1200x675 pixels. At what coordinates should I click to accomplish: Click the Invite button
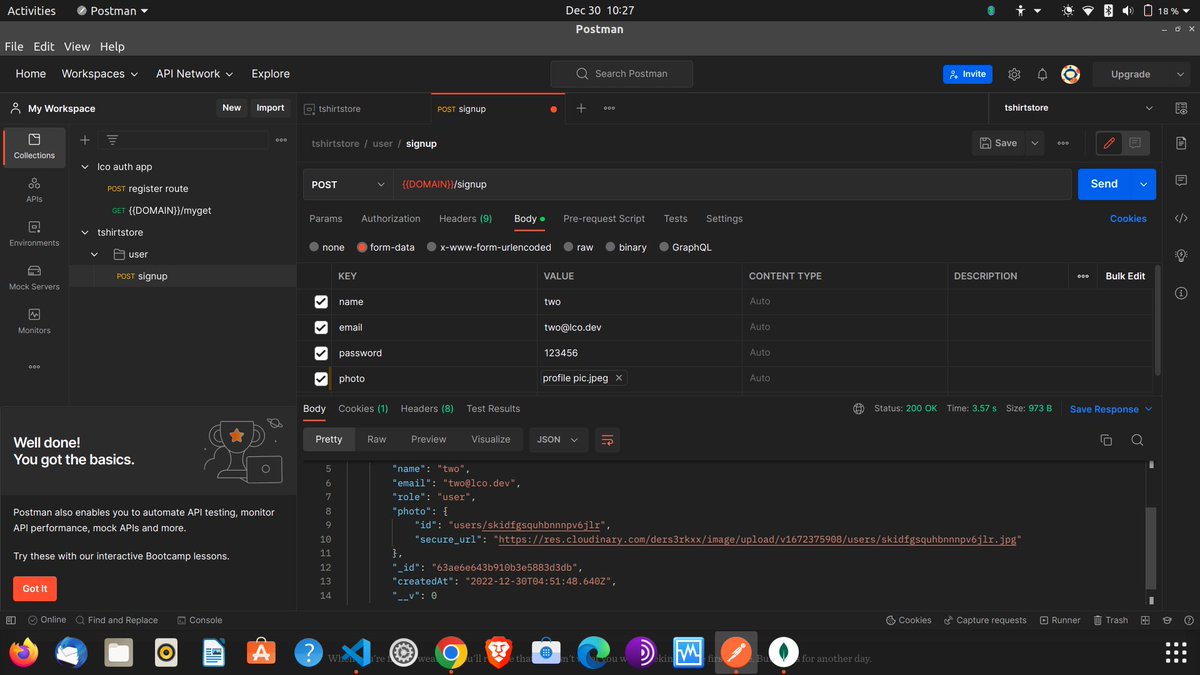click(967, 74)
